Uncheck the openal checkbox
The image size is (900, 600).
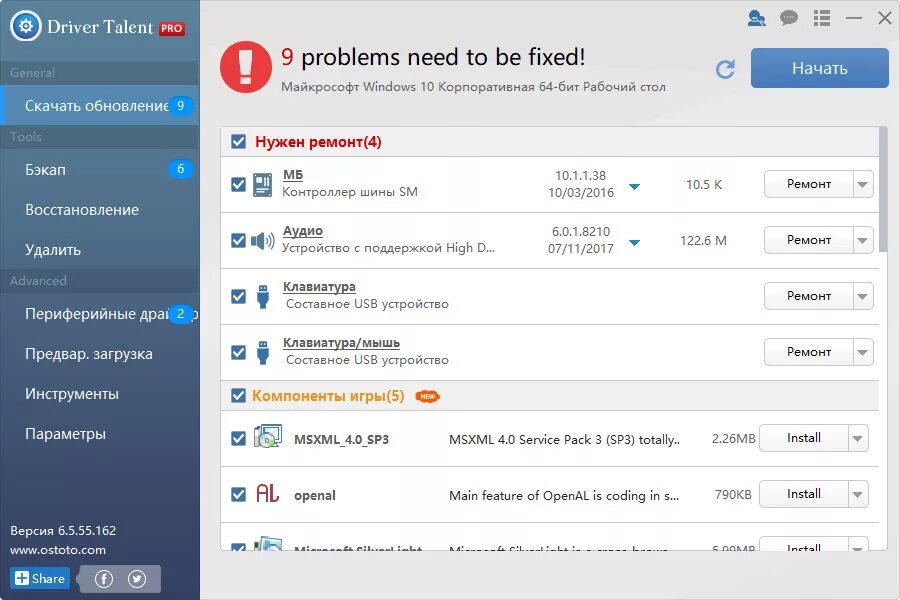pos(238,495)
